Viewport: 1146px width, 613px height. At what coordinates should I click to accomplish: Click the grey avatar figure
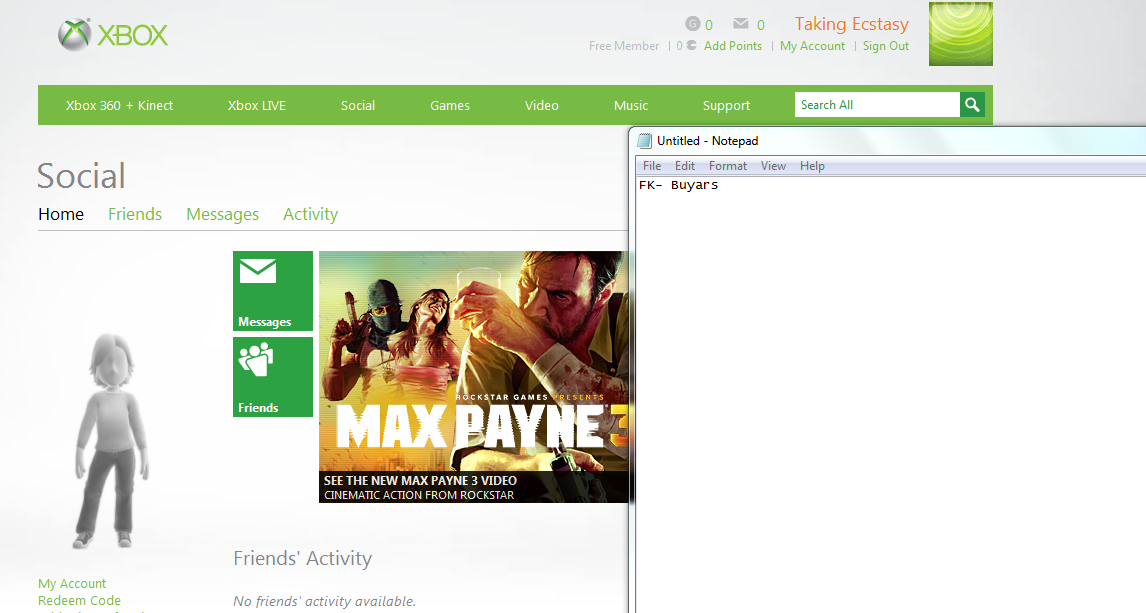[113, 441]
